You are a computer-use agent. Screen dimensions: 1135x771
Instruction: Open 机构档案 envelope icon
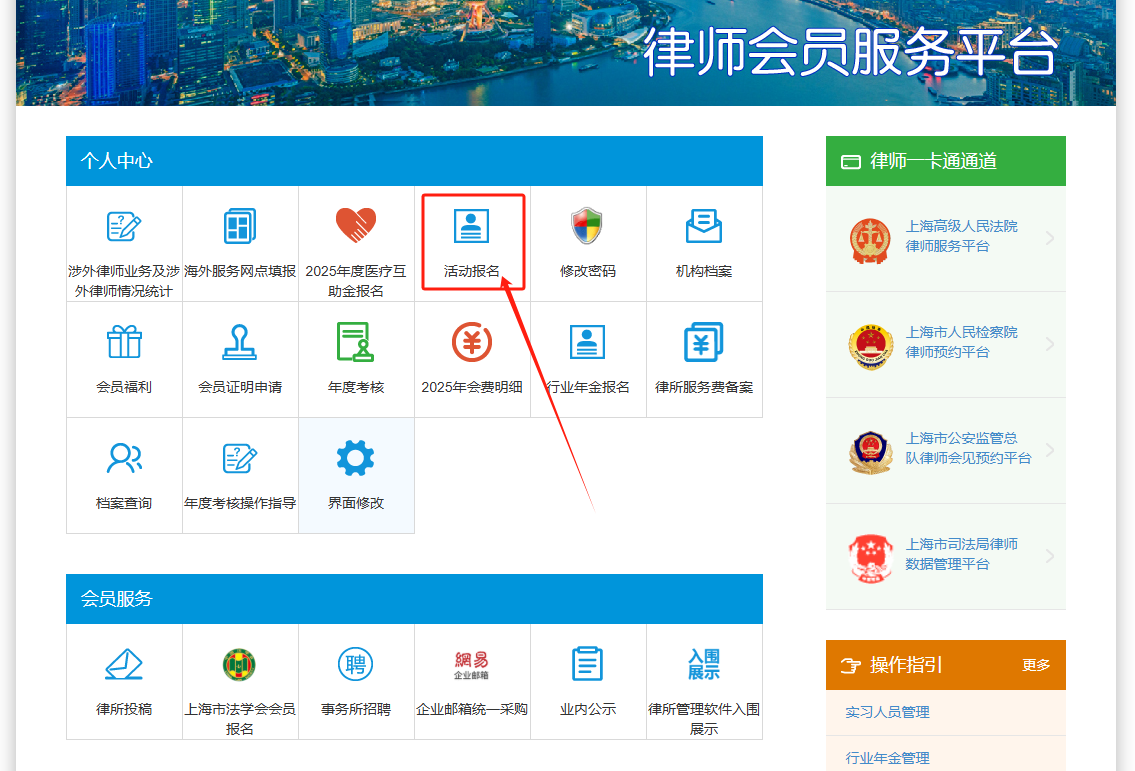(704, 227)
